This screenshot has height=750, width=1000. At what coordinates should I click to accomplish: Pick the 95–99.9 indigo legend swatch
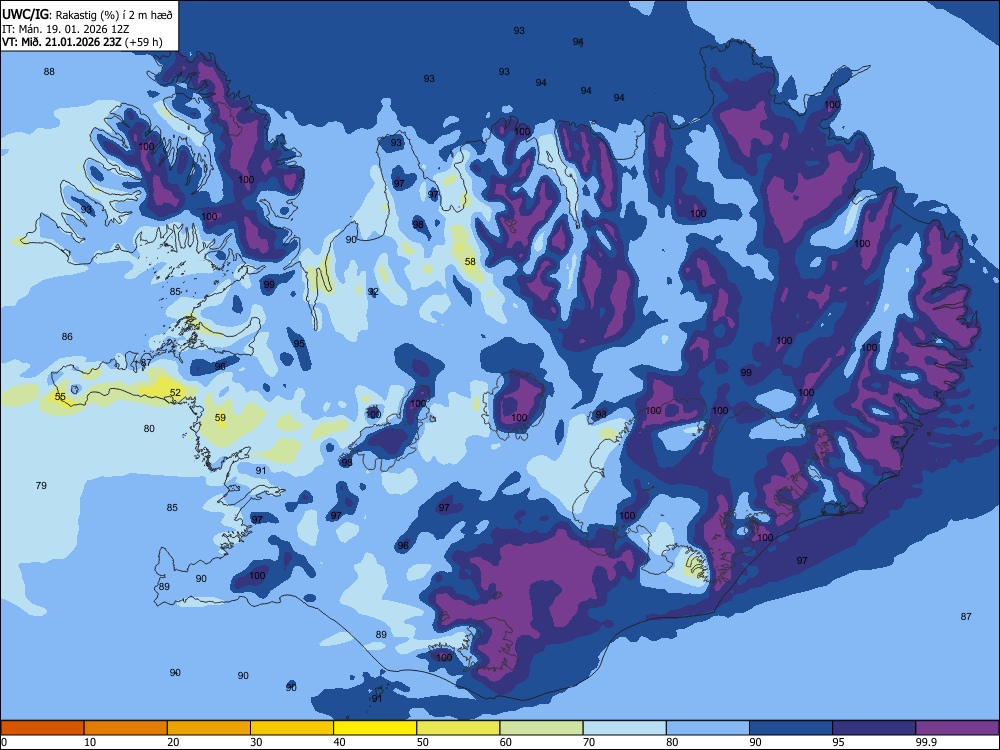point(874,728)
